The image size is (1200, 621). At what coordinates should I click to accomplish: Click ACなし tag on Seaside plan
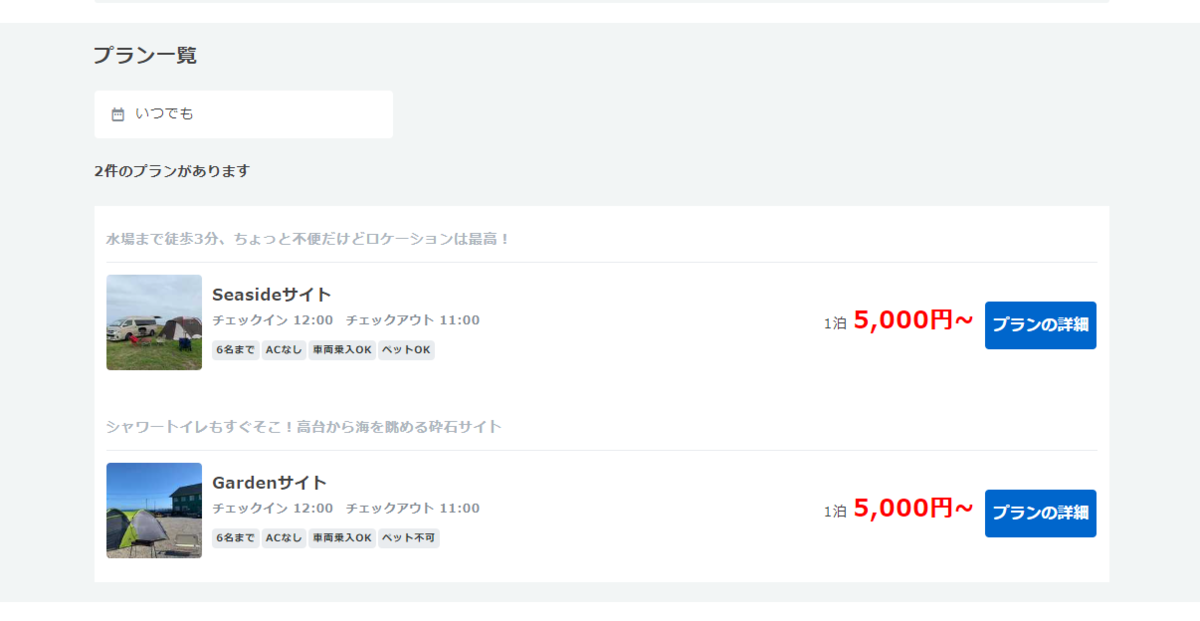[x=284, y=350]
